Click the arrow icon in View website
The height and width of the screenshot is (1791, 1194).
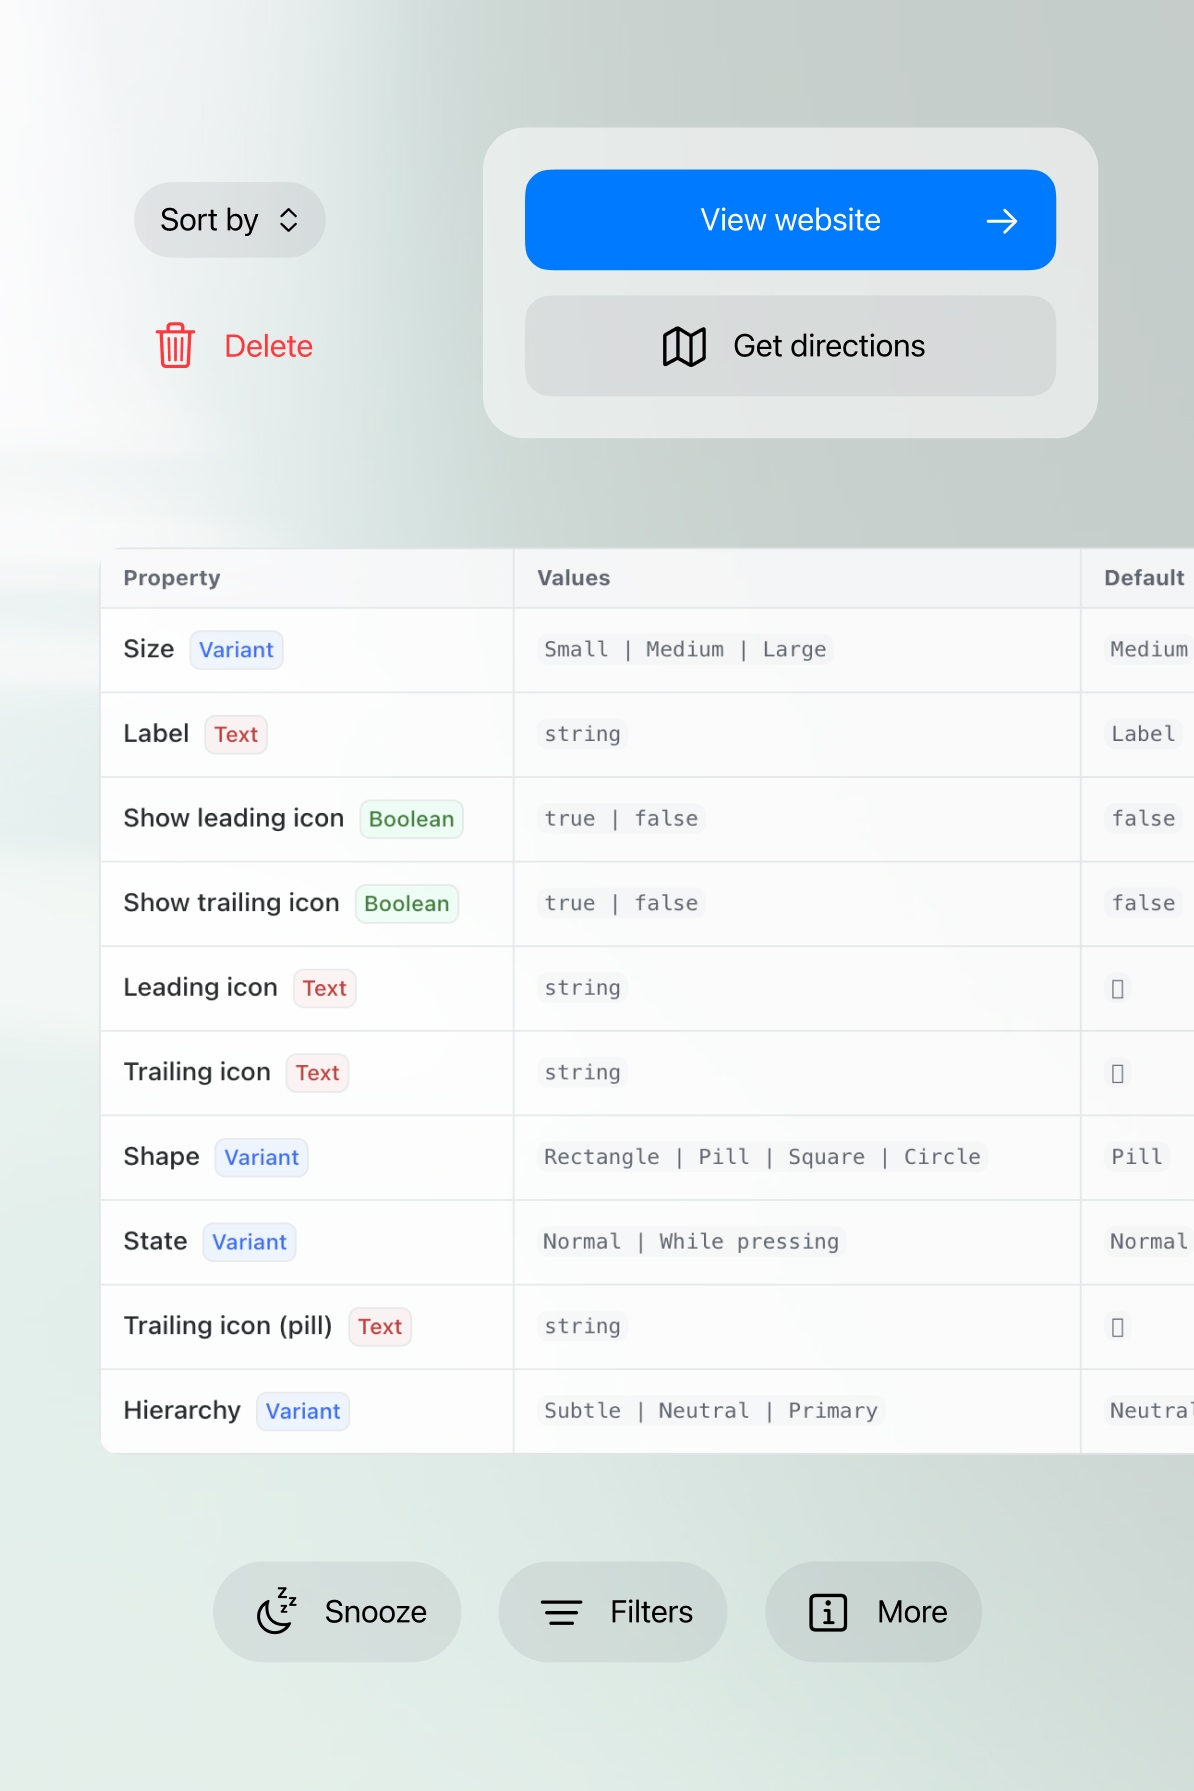(1002, 221)
